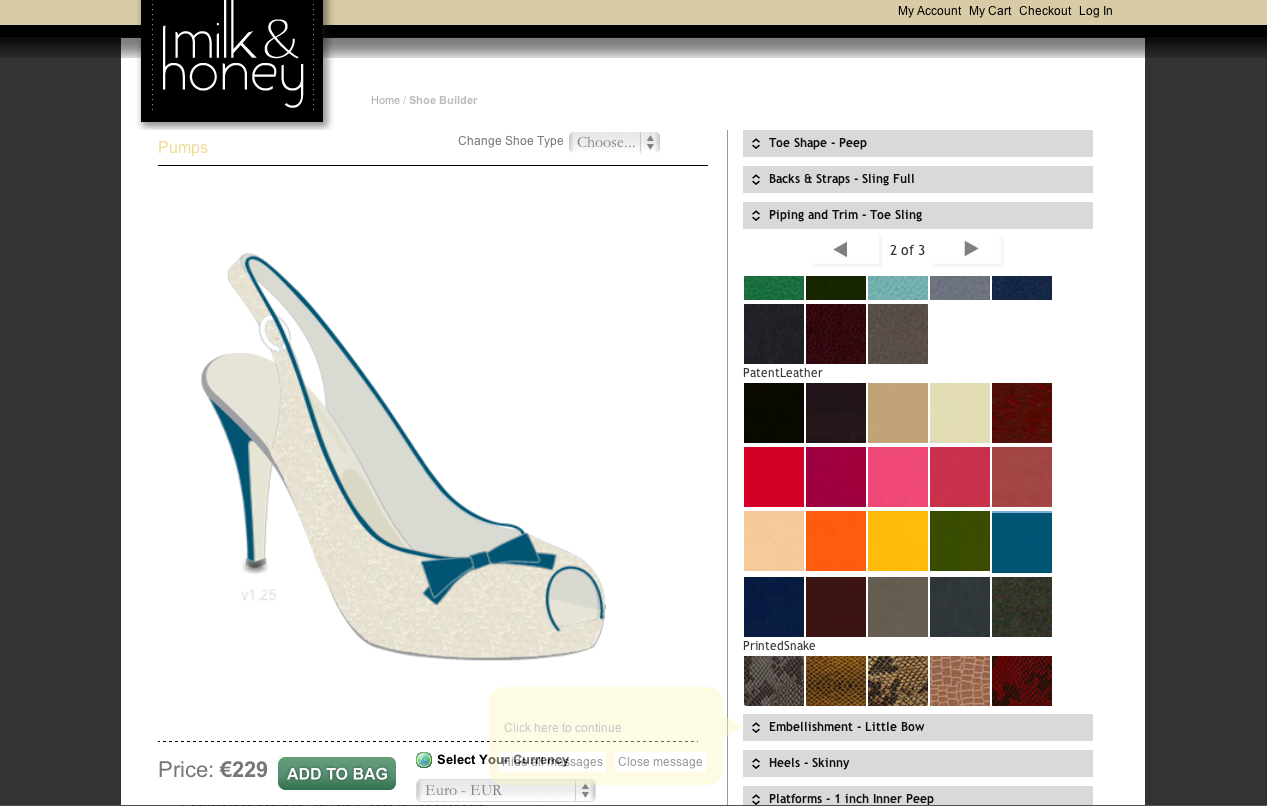
Task: Pick the orange patent leather swatch
Action: pyautogui.click(x=836, y=541)
